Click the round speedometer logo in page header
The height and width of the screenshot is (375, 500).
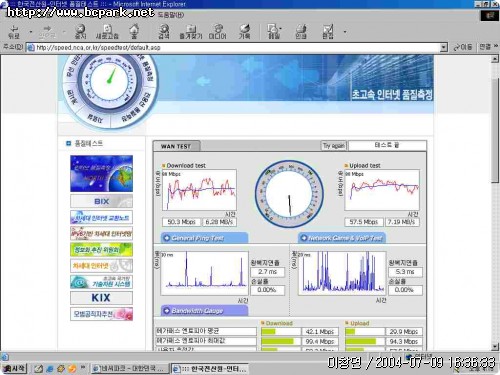(109, 89)
